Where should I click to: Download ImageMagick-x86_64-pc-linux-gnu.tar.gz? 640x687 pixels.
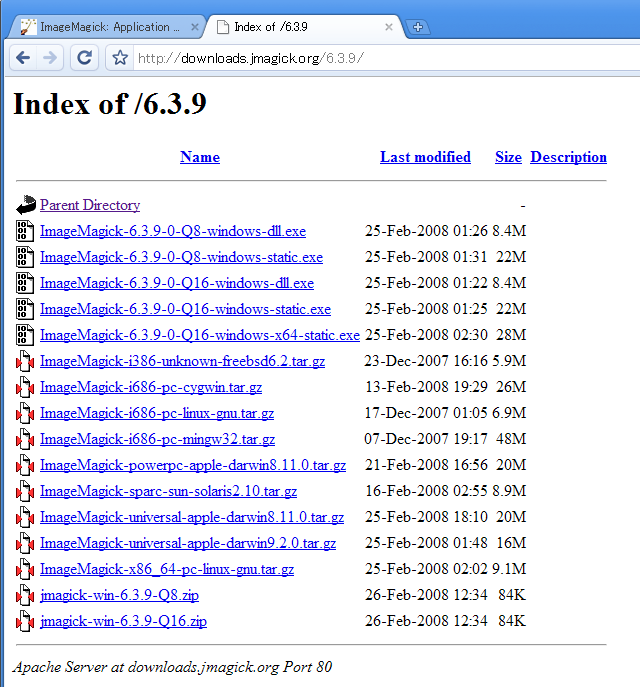(167, 569)
